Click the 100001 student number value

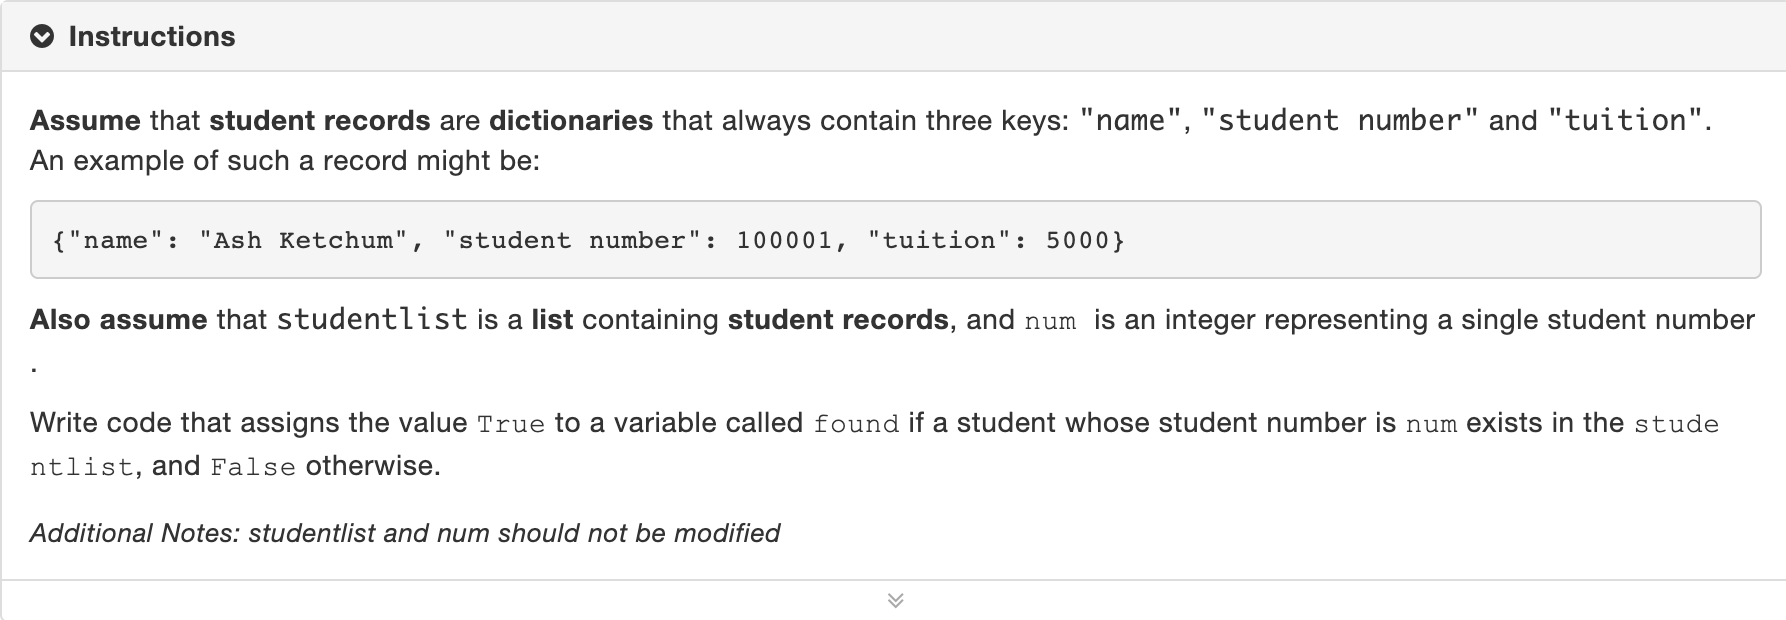point(784,240)
